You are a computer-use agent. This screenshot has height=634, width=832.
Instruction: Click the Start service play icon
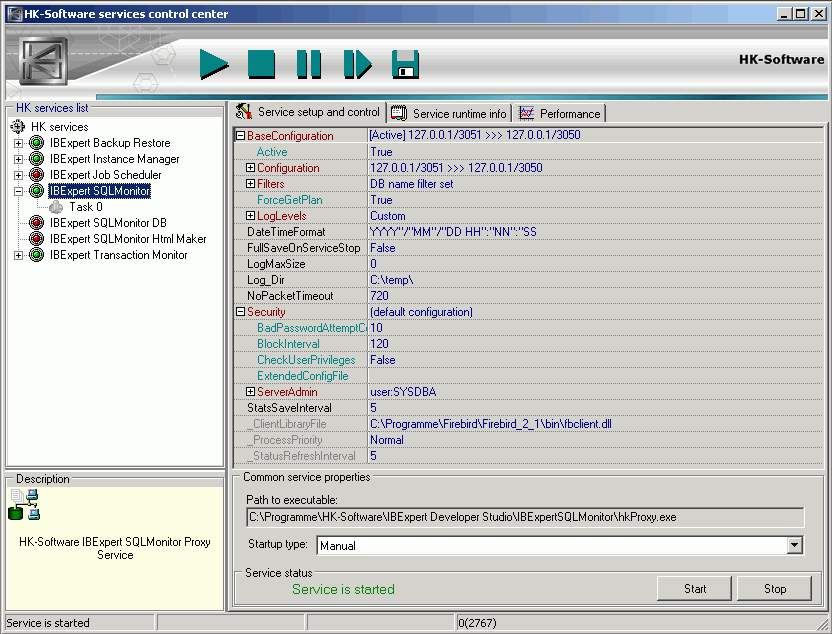[214, 64]
